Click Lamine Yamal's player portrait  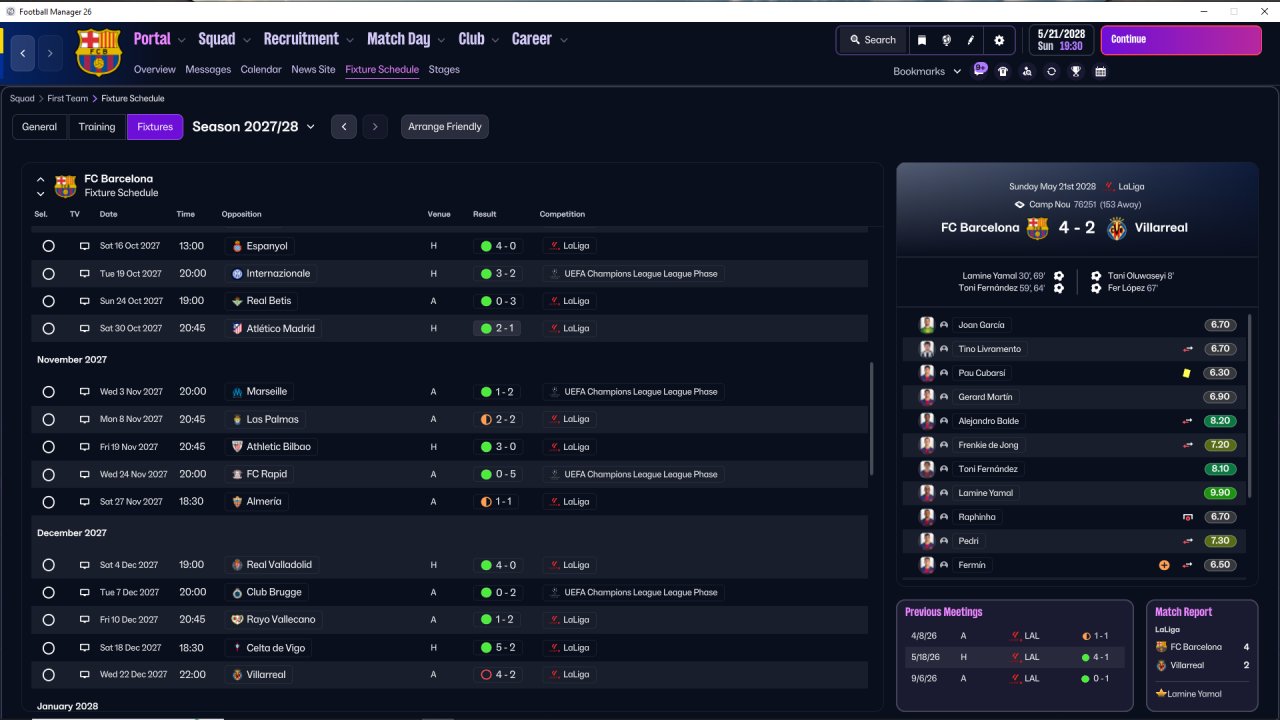(927, 493)
